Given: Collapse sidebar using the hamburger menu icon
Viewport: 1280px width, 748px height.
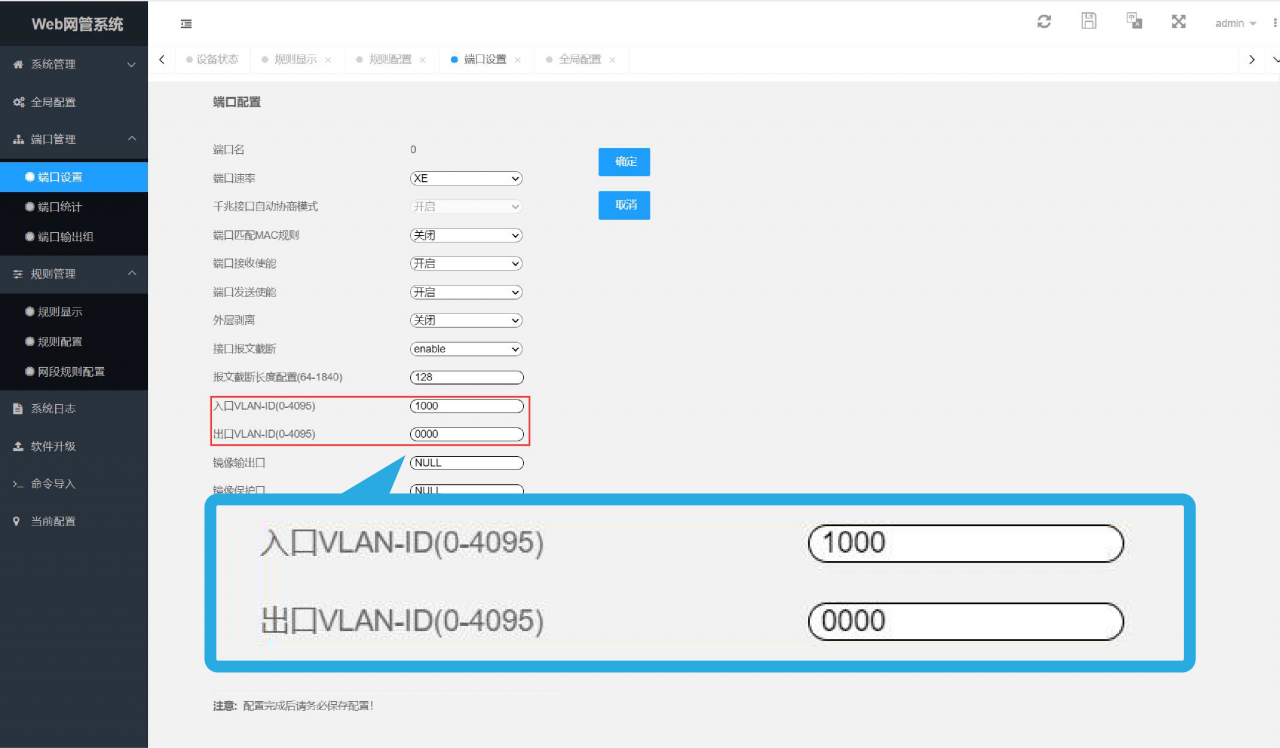Looking at the screenshot, I should [x=186, y=24].
